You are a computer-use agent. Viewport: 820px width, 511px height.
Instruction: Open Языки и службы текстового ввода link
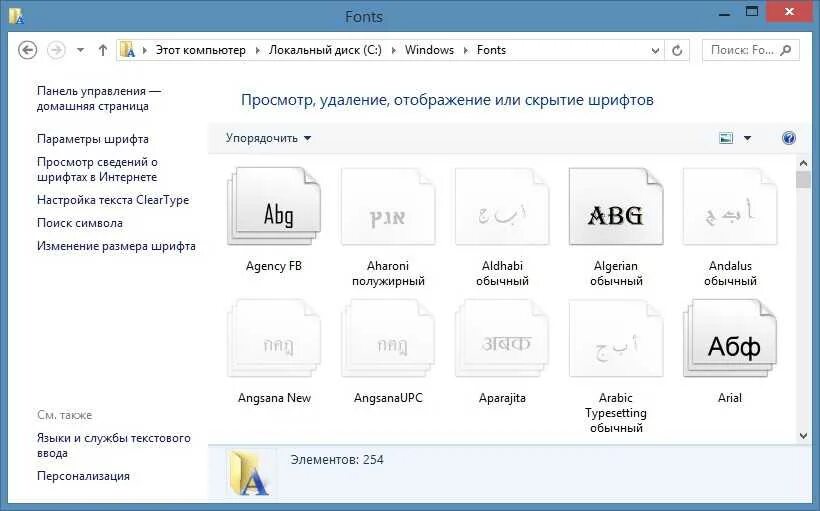click(113, 446)
